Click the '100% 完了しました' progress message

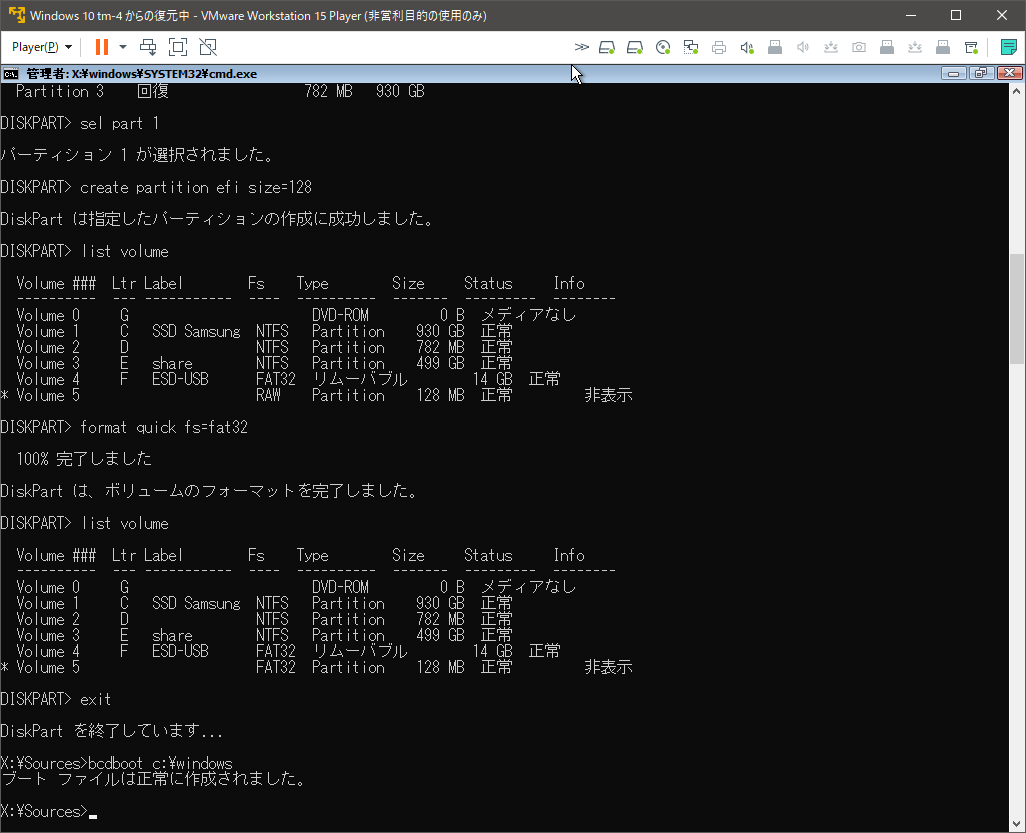84,459
